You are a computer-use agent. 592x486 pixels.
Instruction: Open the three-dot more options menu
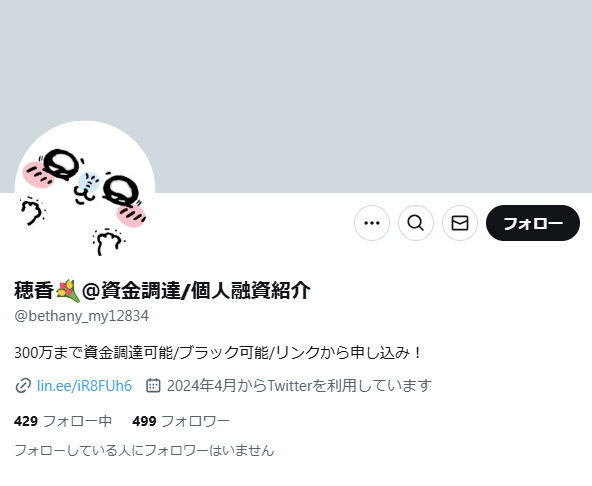pos(372,223)
